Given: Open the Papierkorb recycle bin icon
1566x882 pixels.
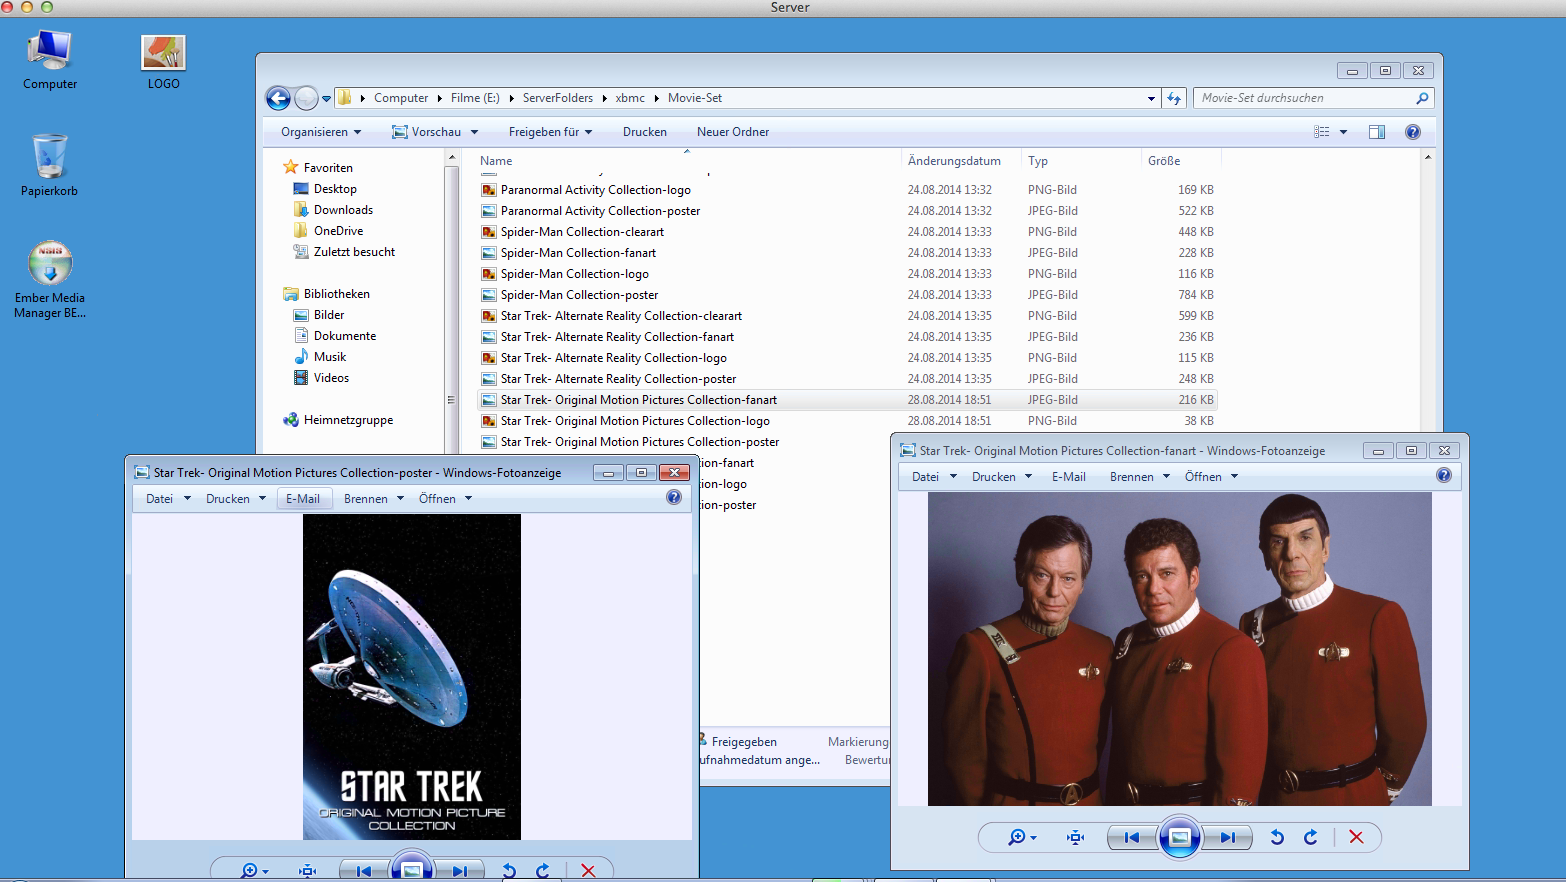Looking at the screenshot, I should coord(50,165).
